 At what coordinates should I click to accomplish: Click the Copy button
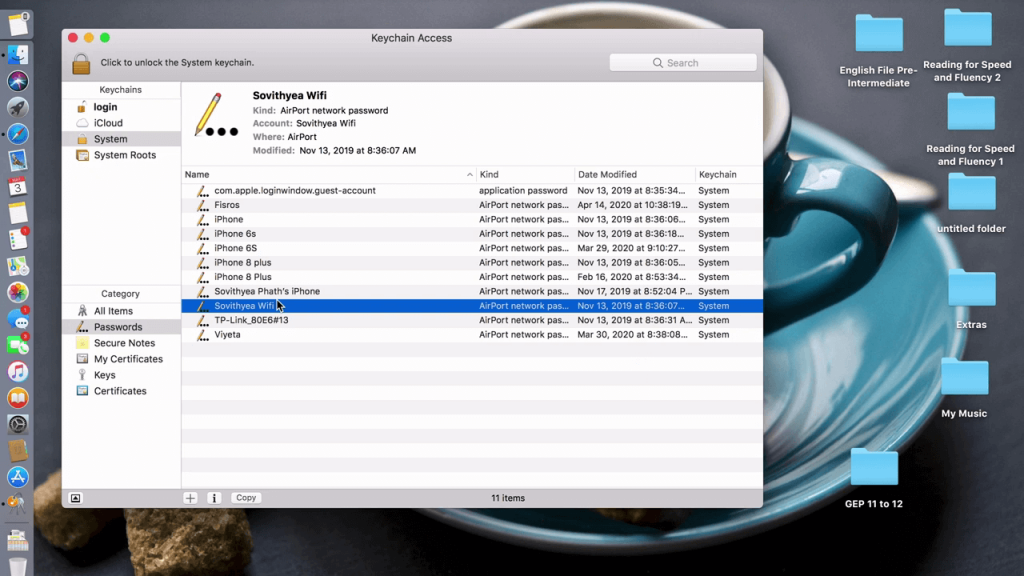(246, 498)
